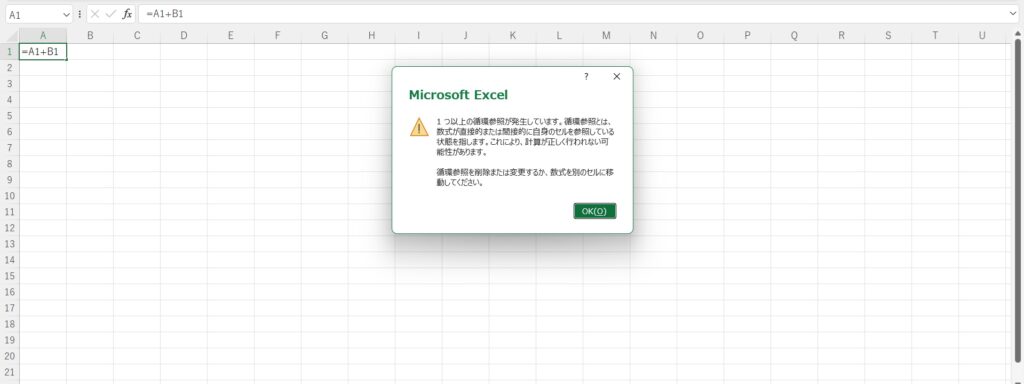Open the three-dot handle beside Name Box
1024x384 pixels.
coord(80,14)
